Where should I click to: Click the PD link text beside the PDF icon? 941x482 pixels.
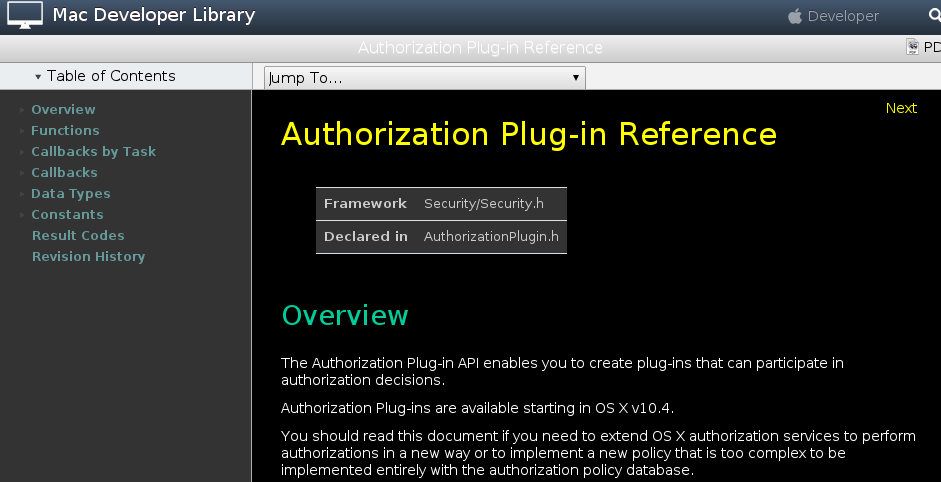pyautogui.click(x=932, y=47)
